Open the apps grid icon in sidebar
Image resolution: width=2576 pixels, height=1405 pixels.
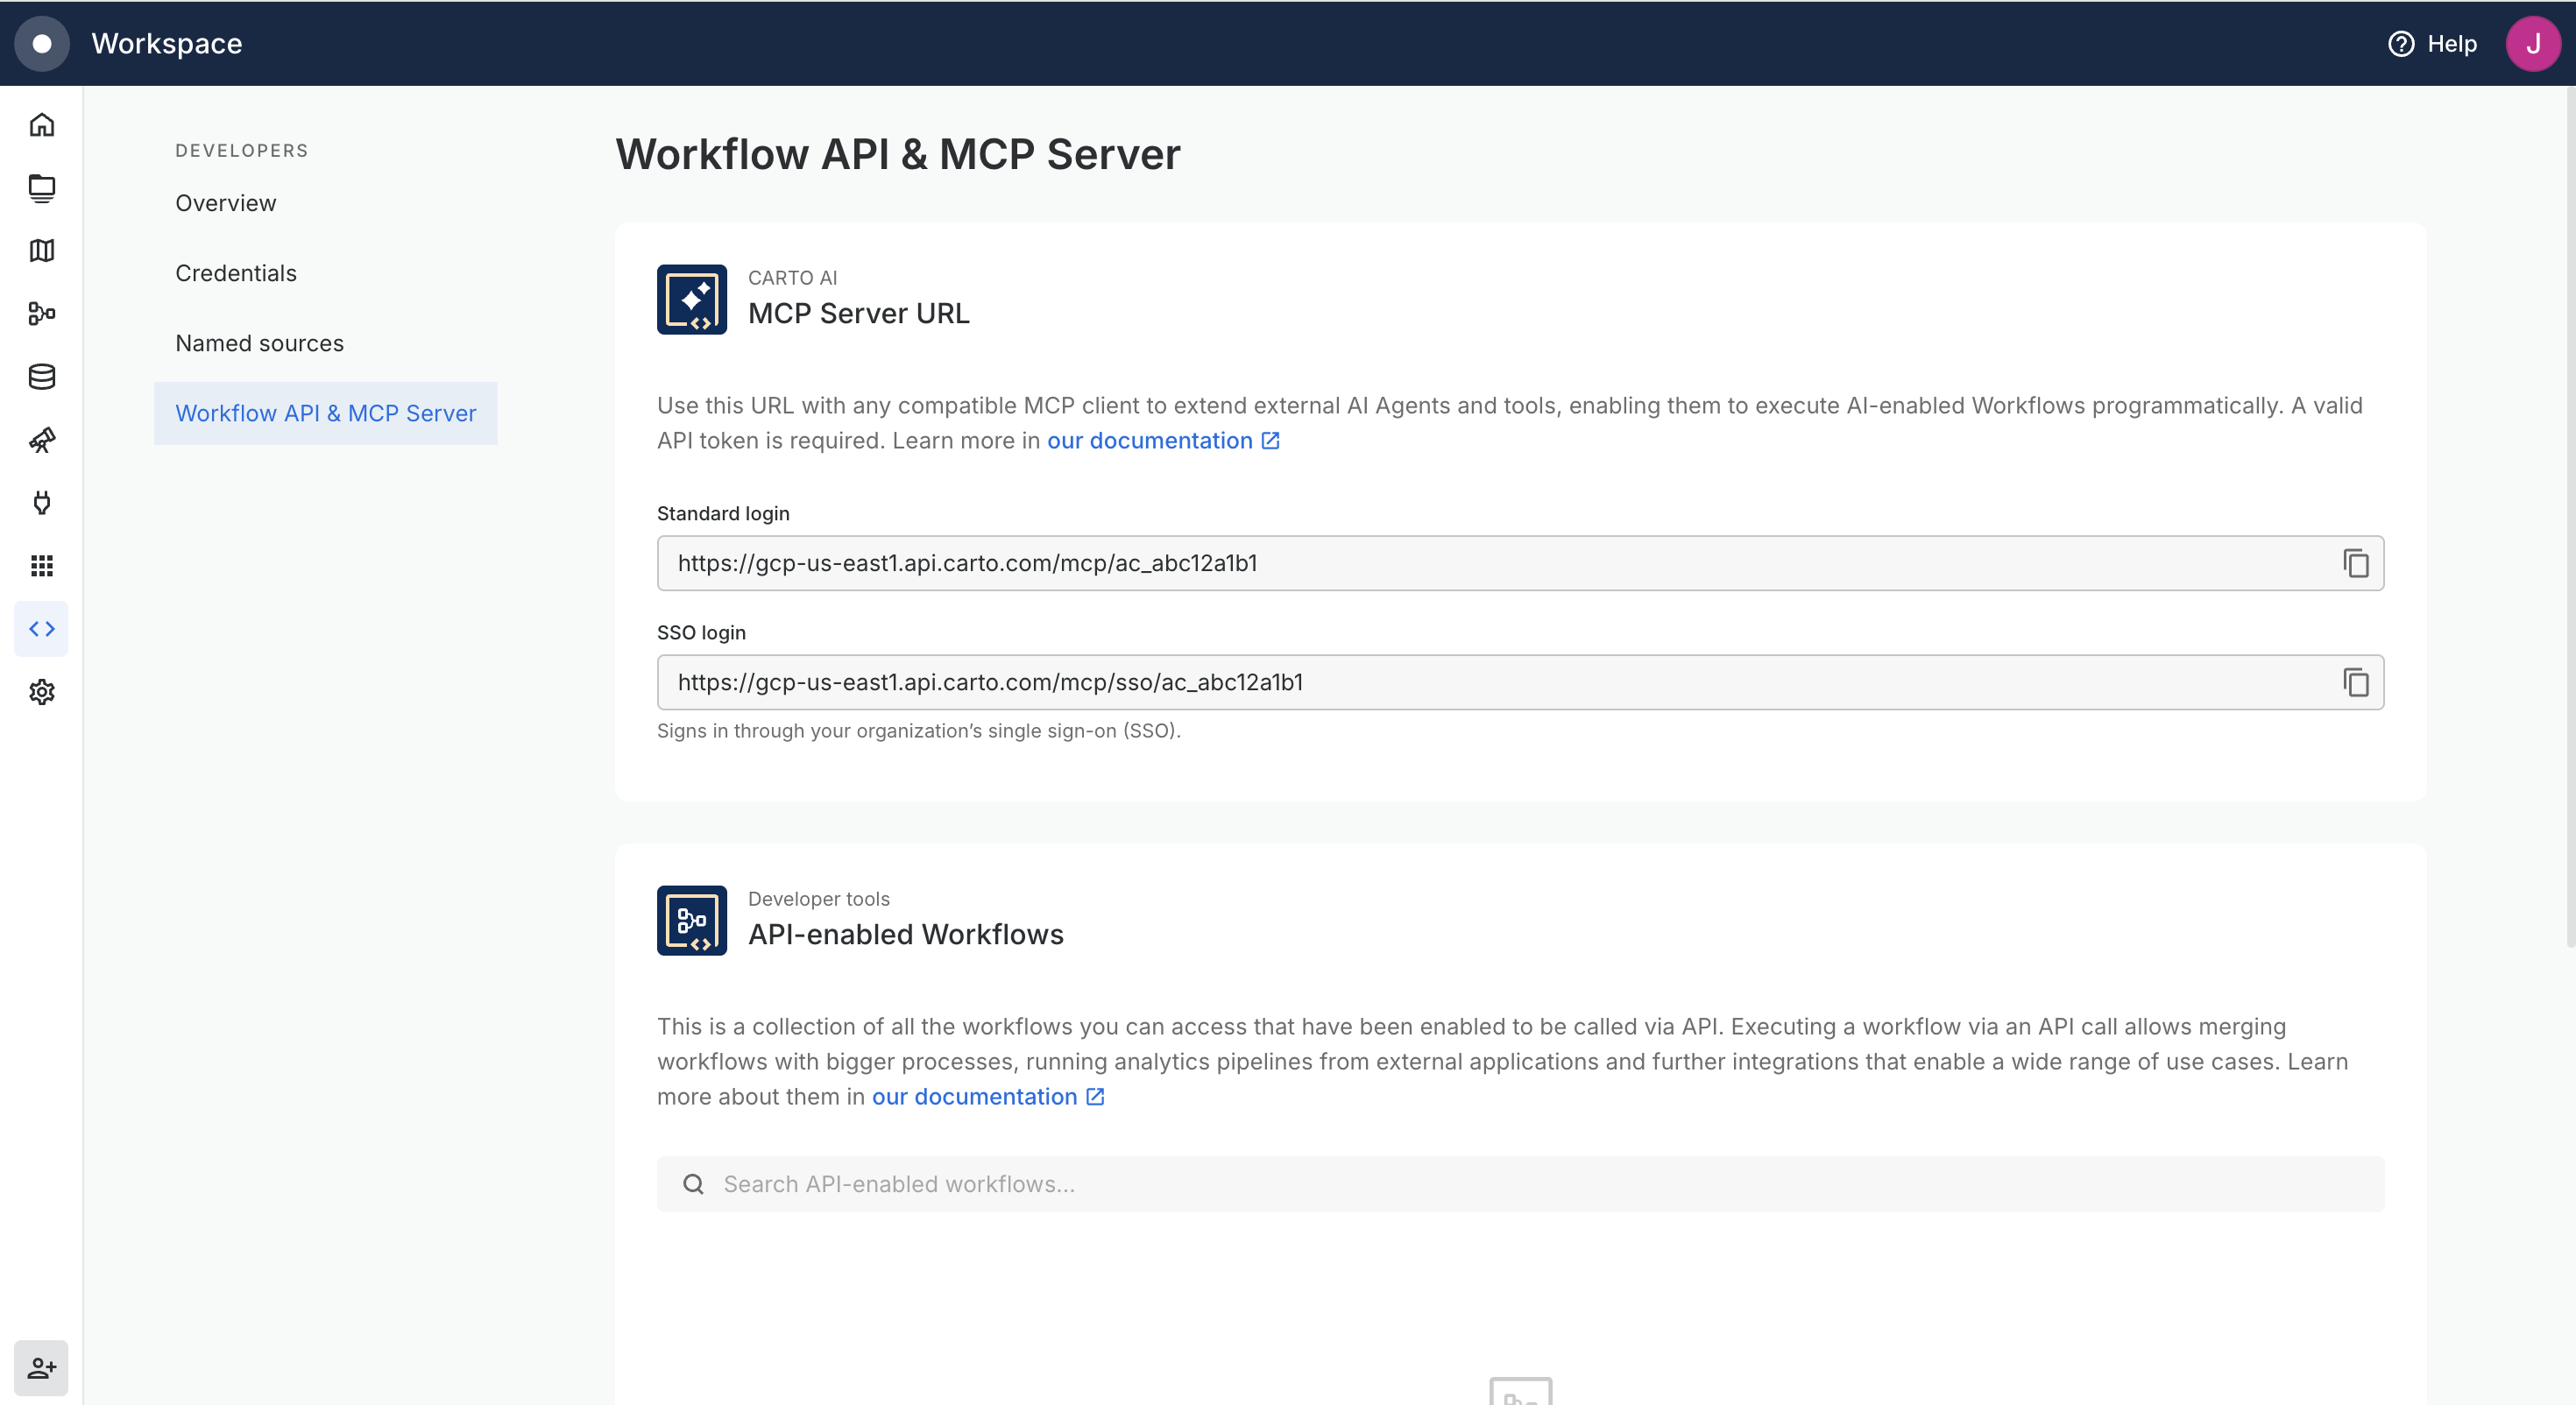coord(41,566)
